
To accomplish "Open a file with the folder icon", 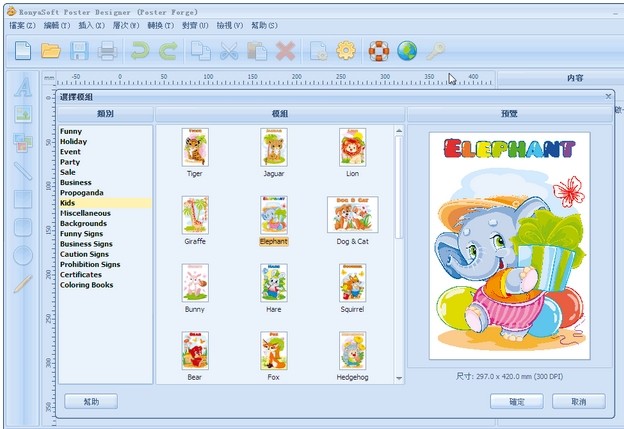I will 51,51.
